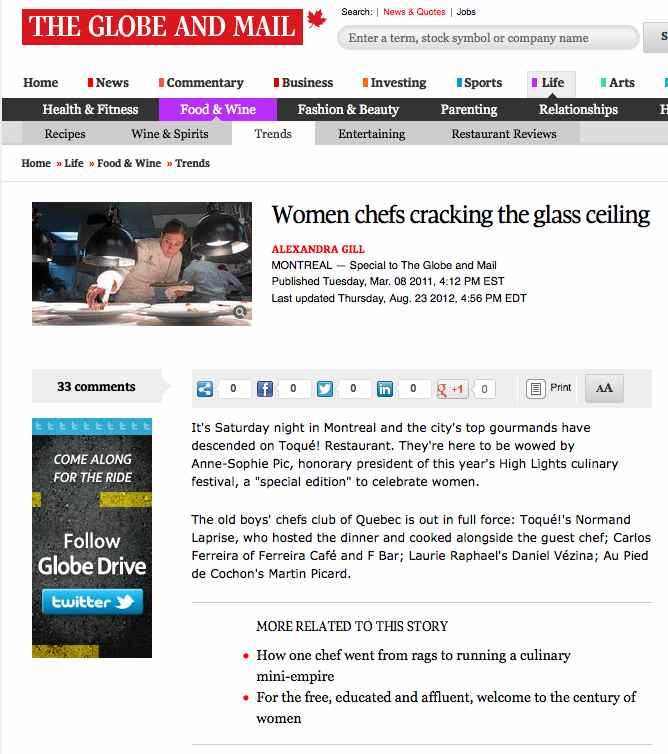Open the Follow Globe Drive advertisement
Viewport: 668px width, 754px height.
coord(92,538)
